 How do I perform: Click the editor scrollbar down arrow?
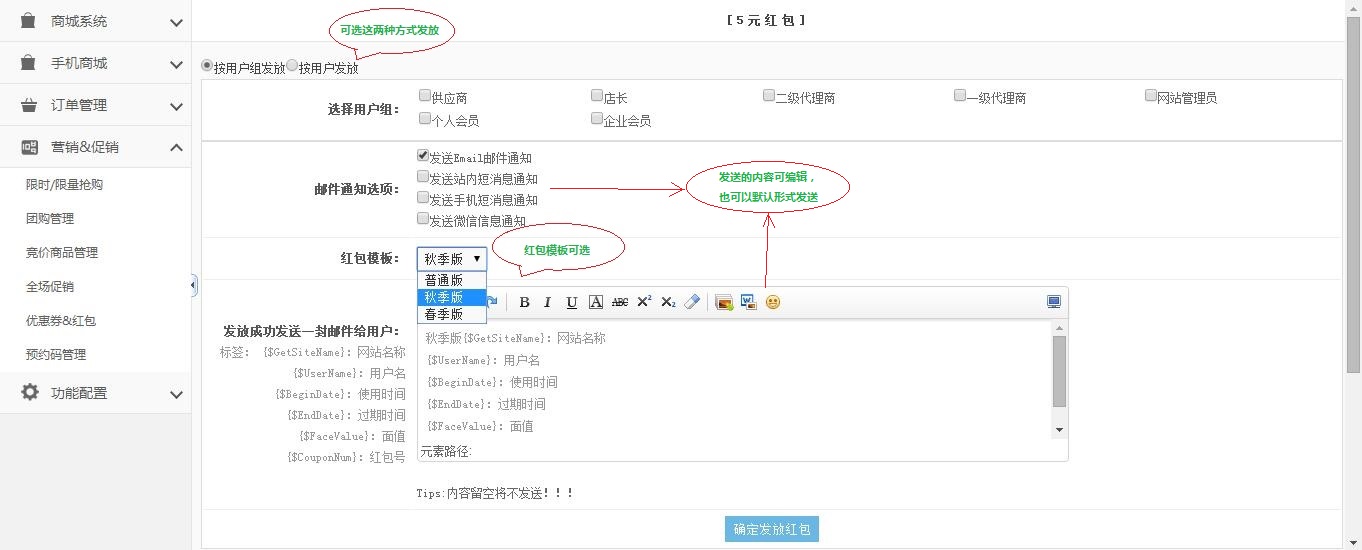coord(1060,430)
